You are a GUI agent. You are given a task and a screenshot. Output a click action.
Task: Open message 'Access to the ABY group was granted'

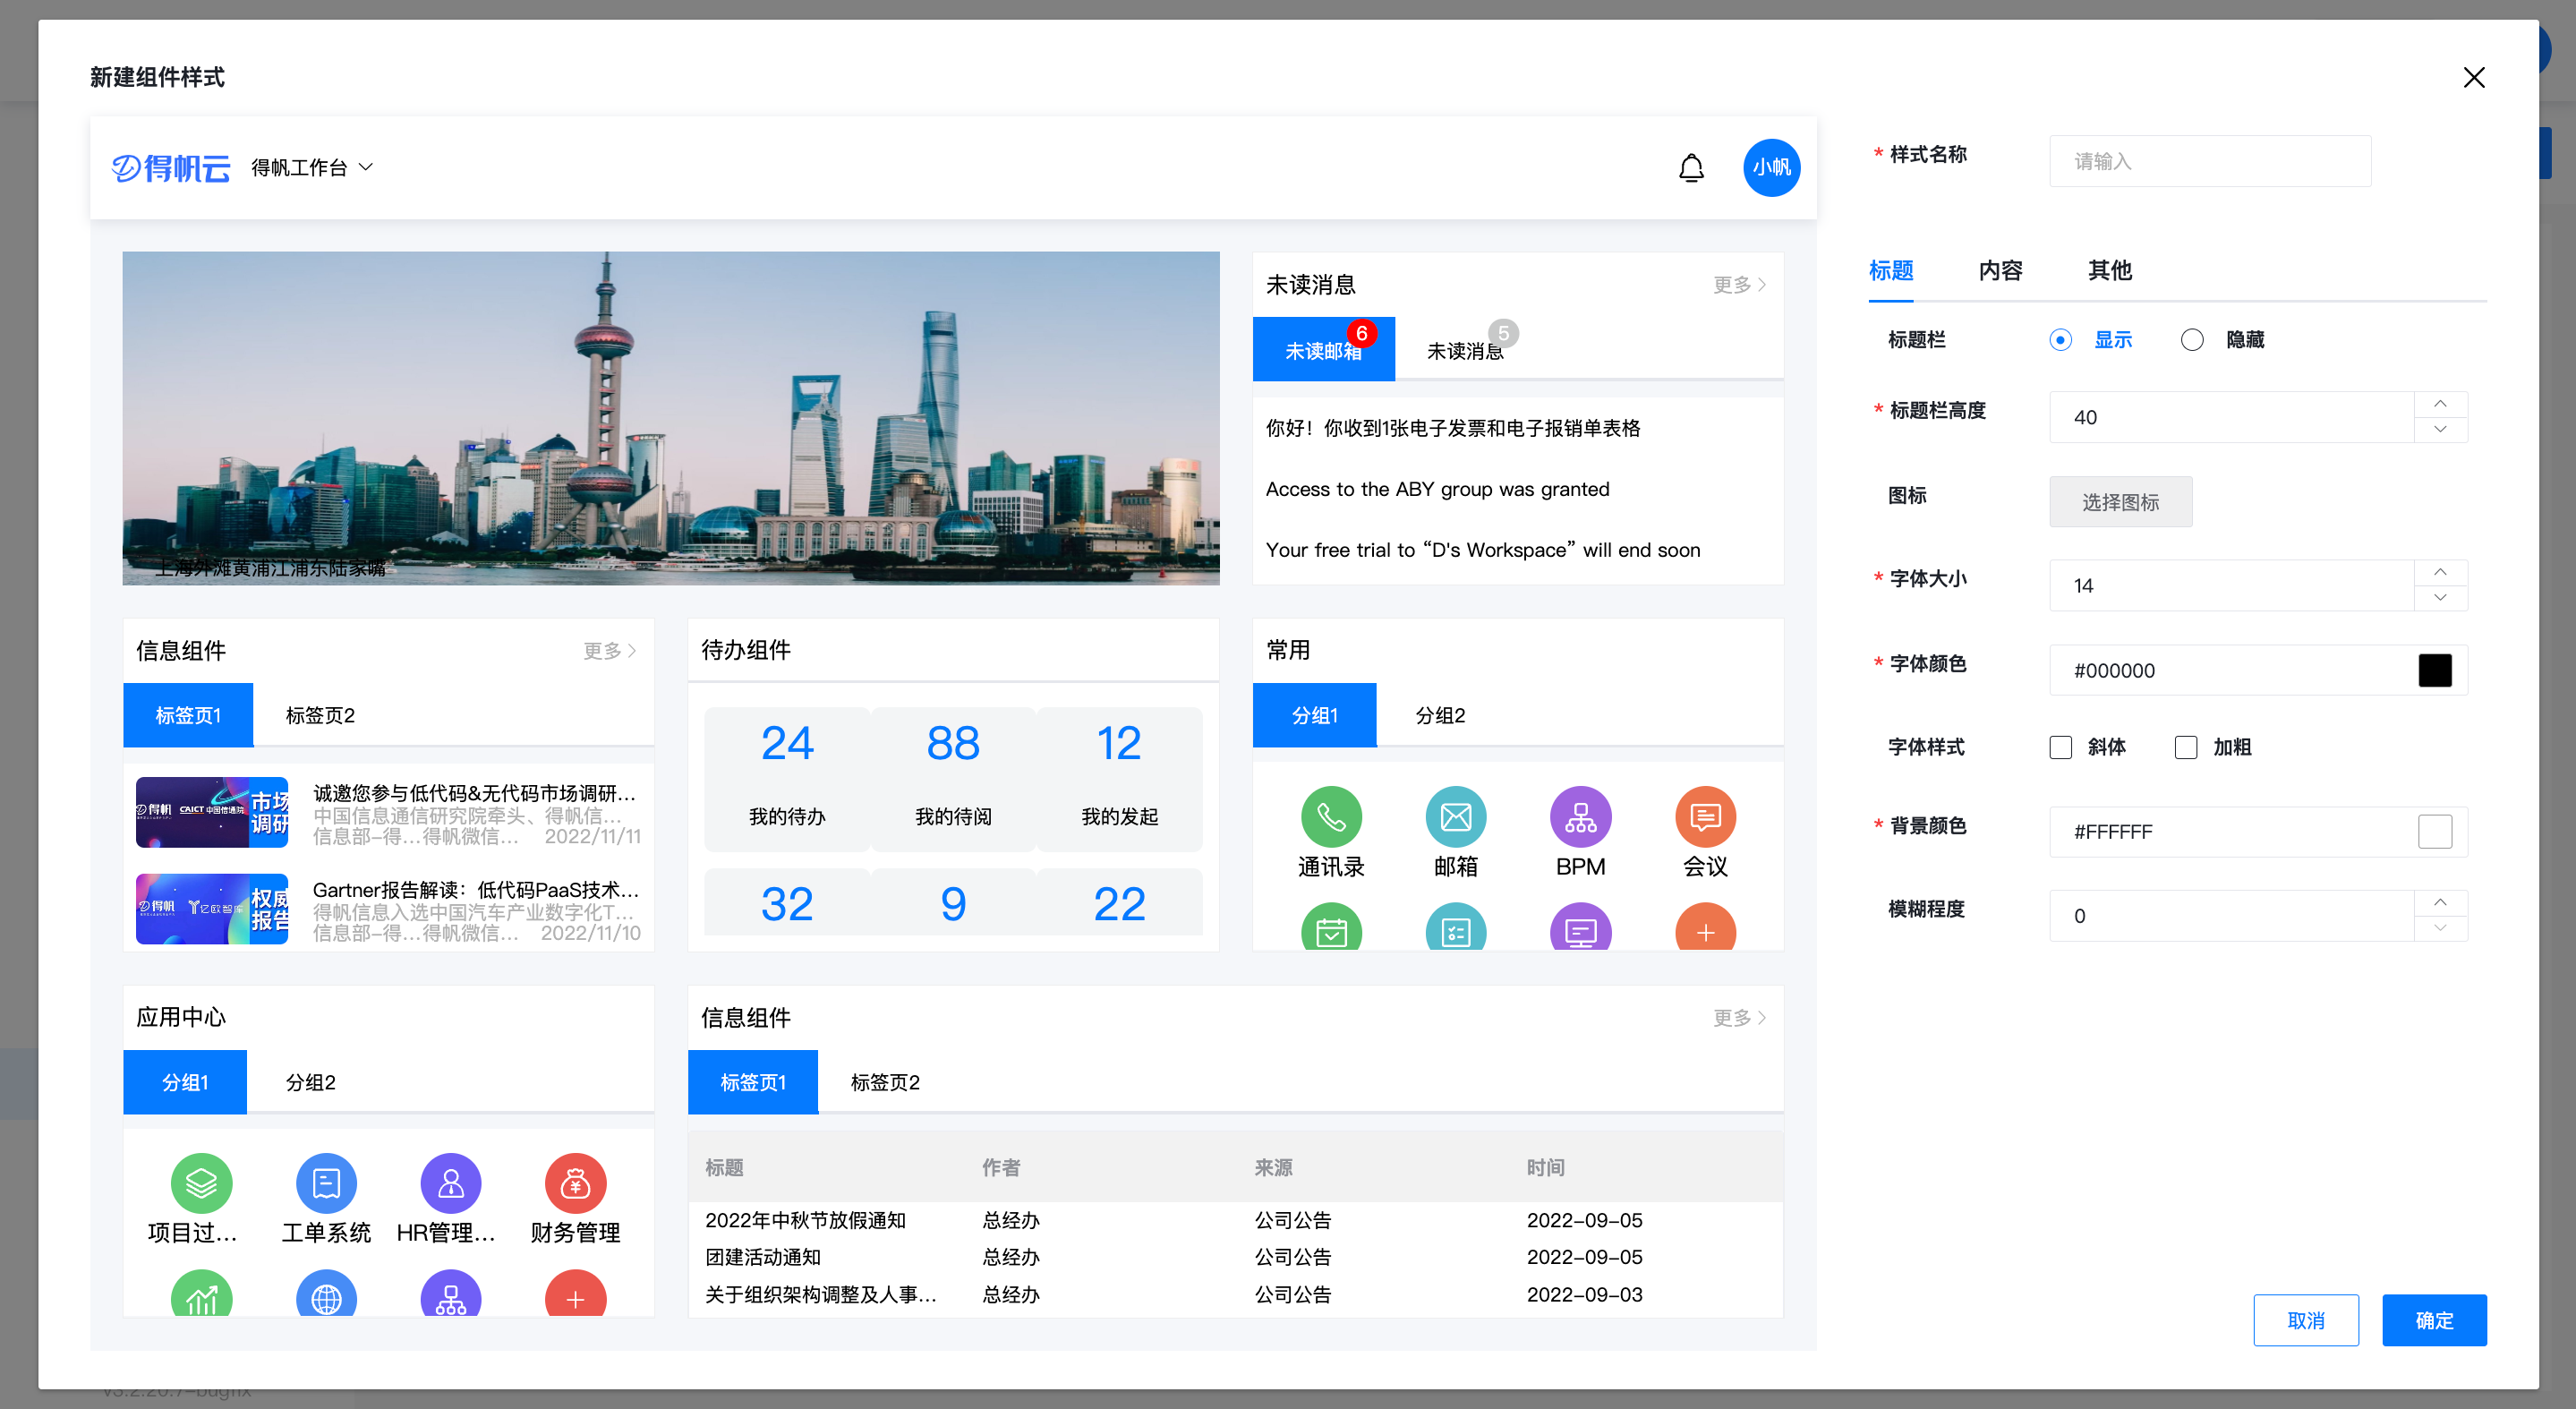[1437, 489]
